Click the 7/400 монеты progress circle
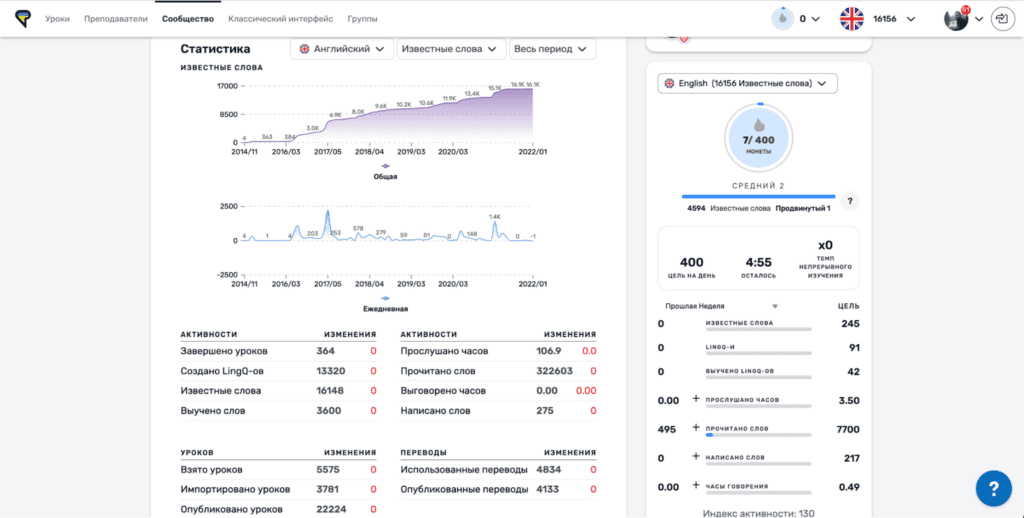Screen dimensions: 1024x518 pos(759,138)
